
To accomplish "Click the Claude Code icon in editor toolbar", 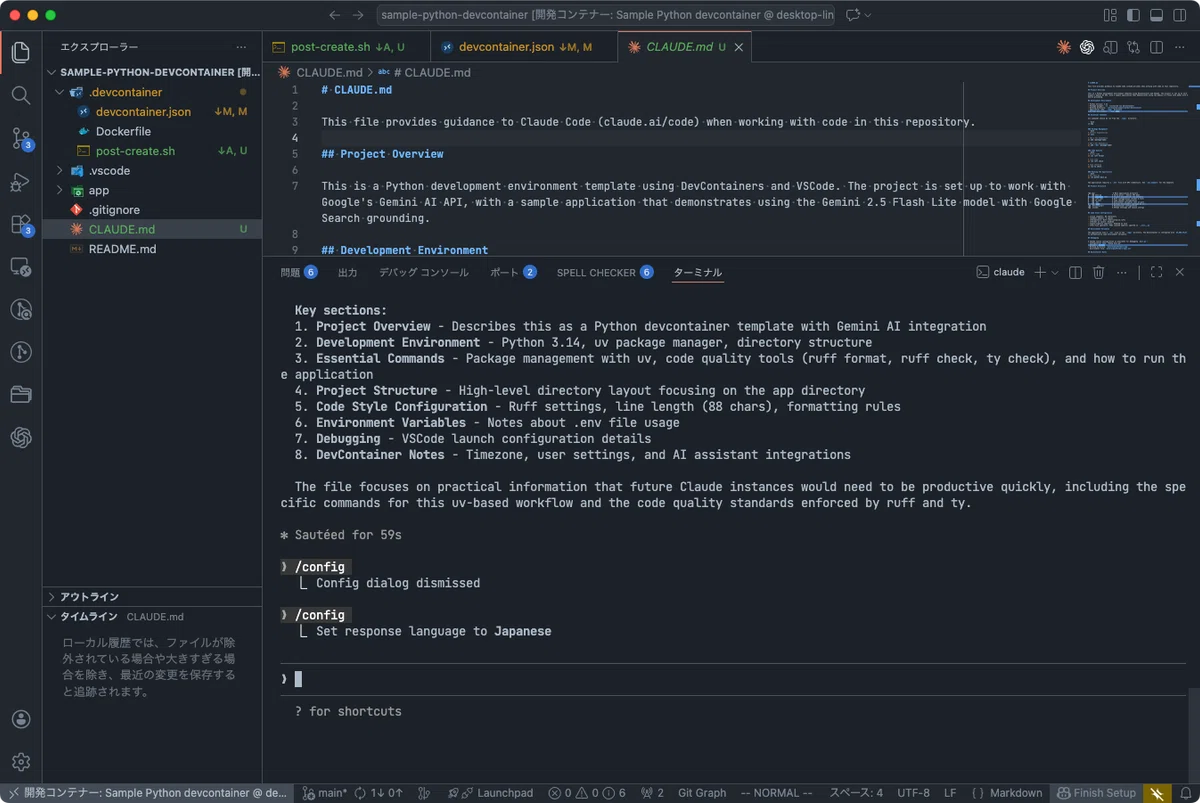I will coord(1064,47).
